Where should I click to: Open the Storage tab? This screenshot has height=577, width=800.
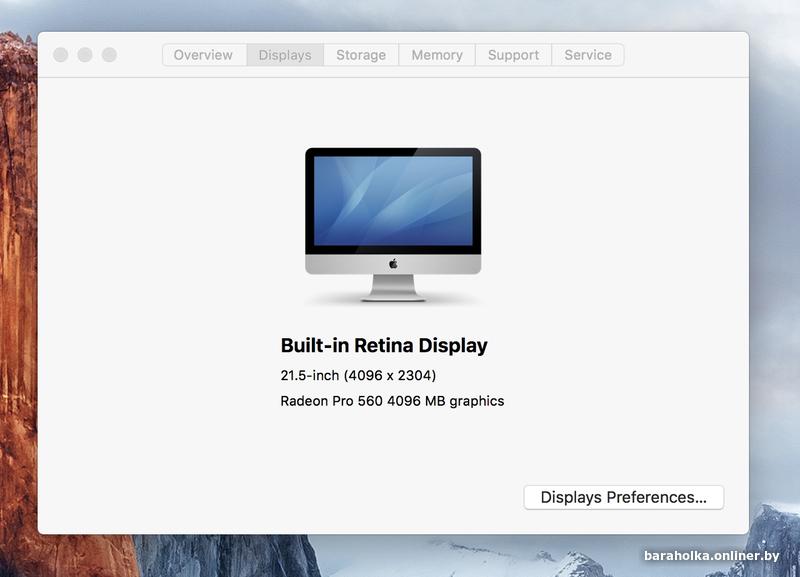[360, 55]
